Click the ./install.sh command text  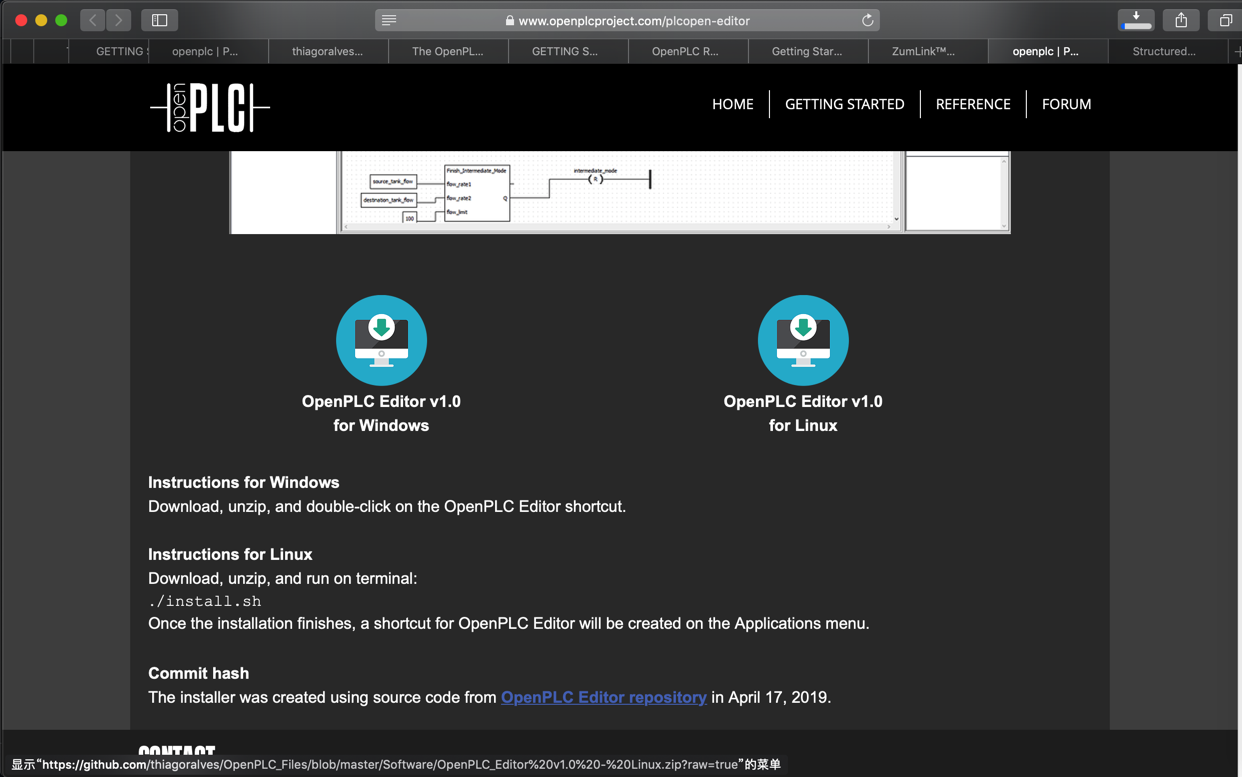coord(205,601)
